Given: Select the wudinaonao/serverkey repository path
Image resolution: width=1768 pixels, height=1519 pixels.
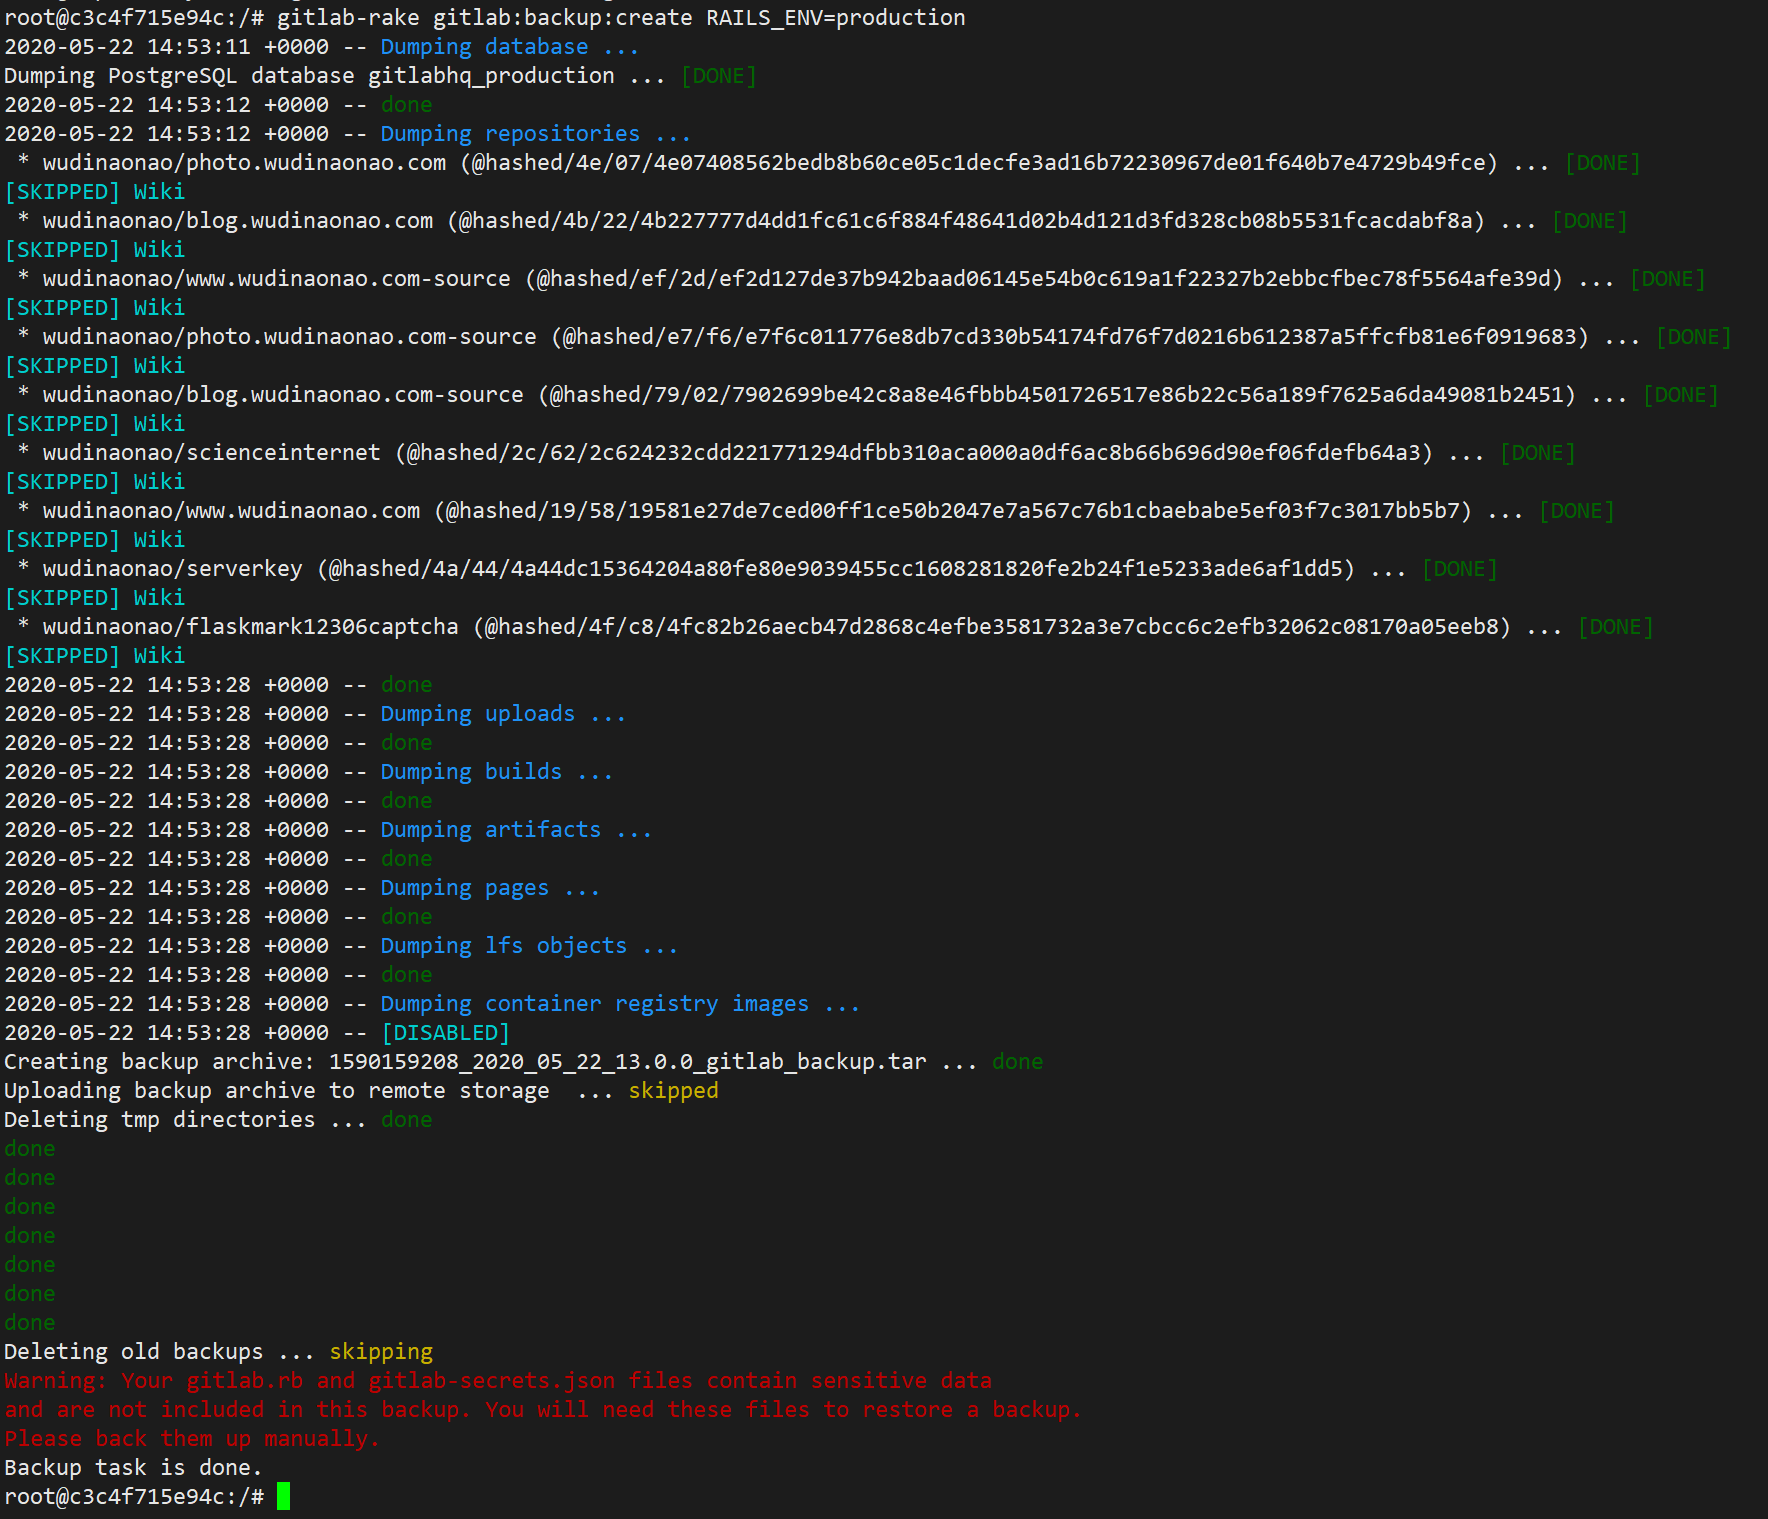Looking at the screenshot, I should pyautogui.click(x=172, y=569).
